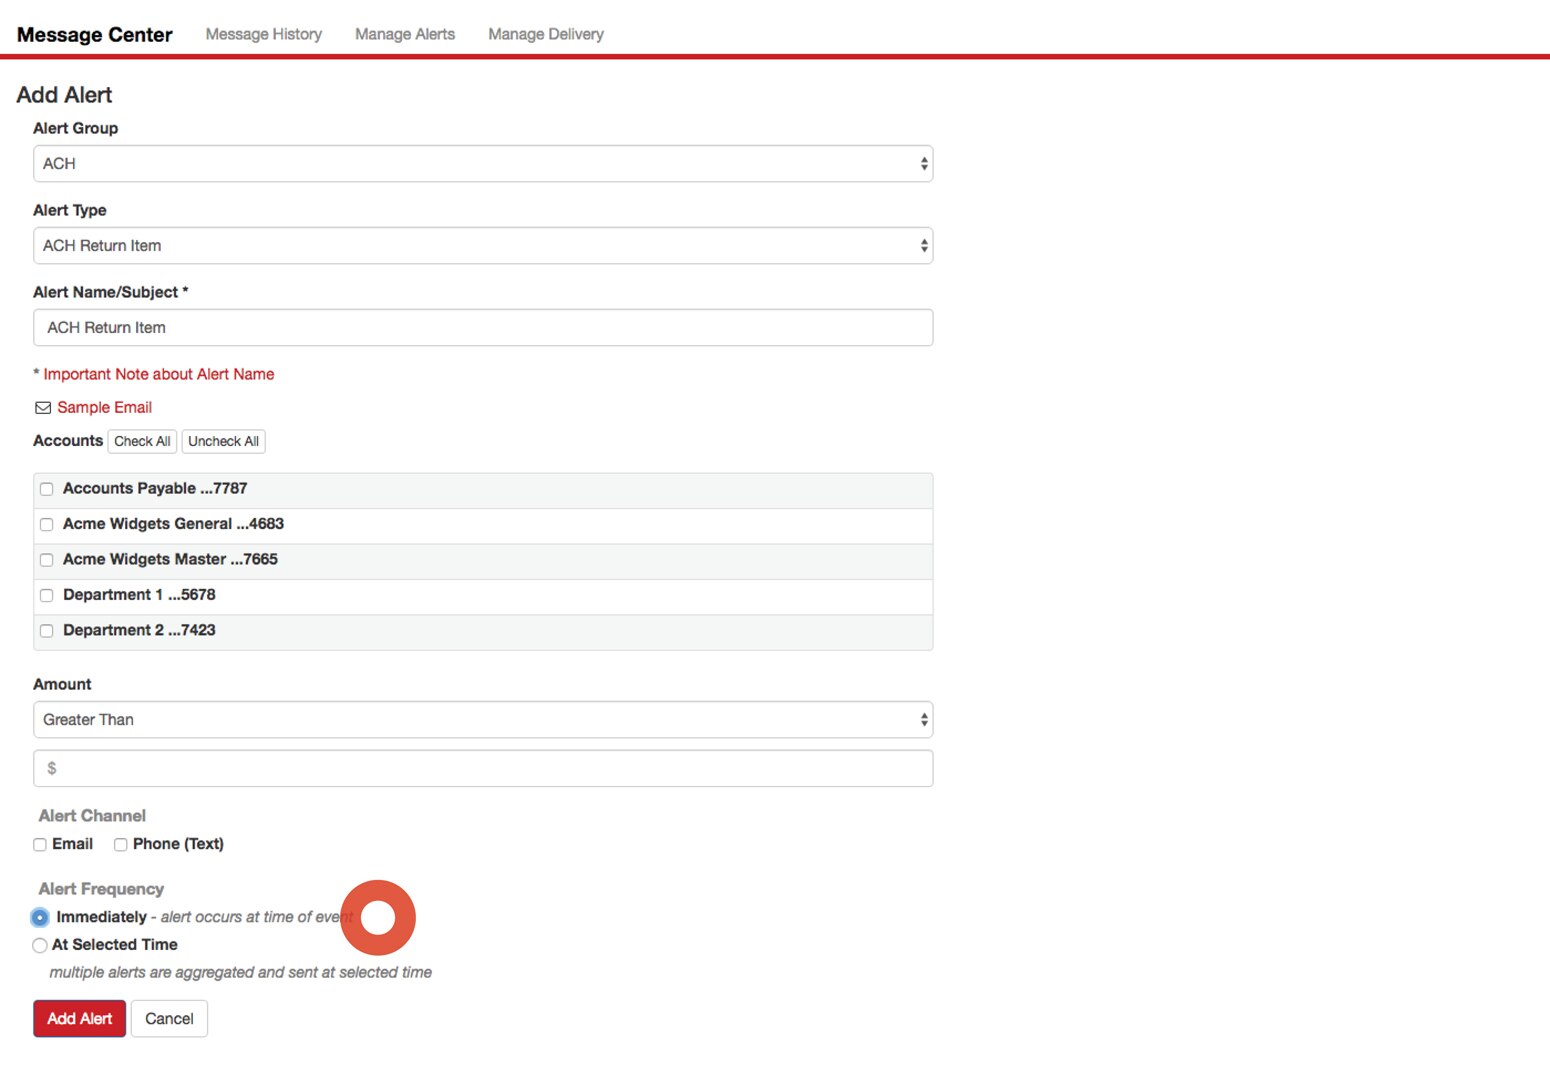The height and width of the screenshot is (1087, 1550).
Task: Switch to the Message History tab
Action: click(x=263, y=33)
